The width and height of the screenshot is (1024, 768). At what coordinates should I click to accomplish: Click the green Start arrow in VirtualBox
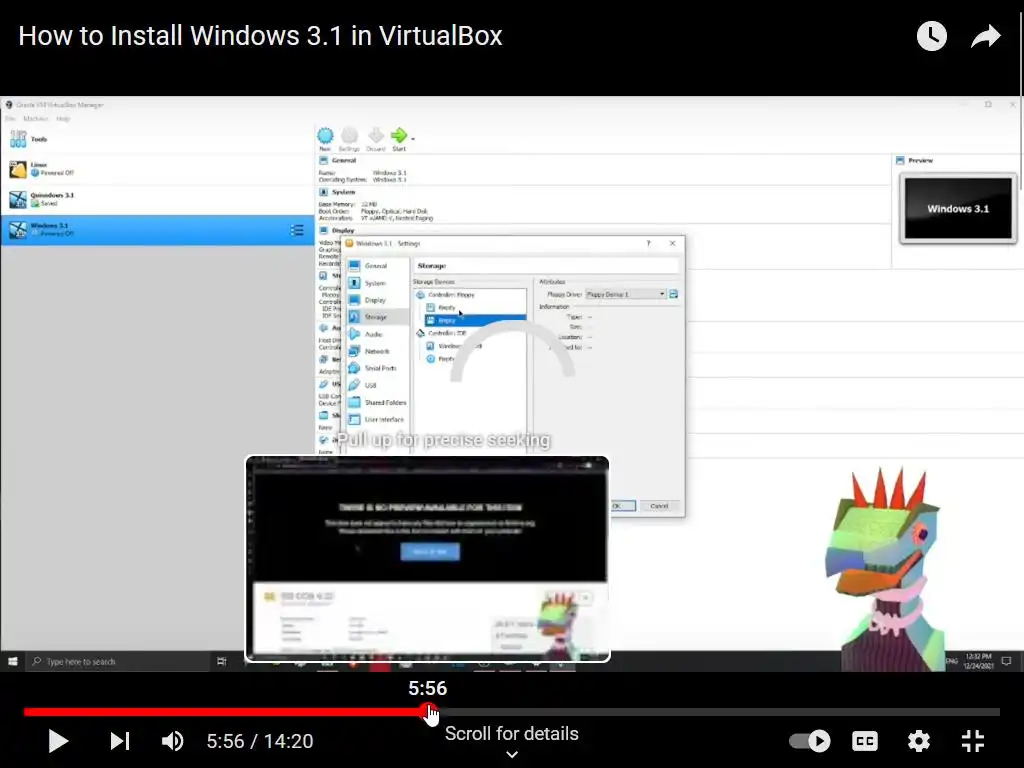pos(398,139)
